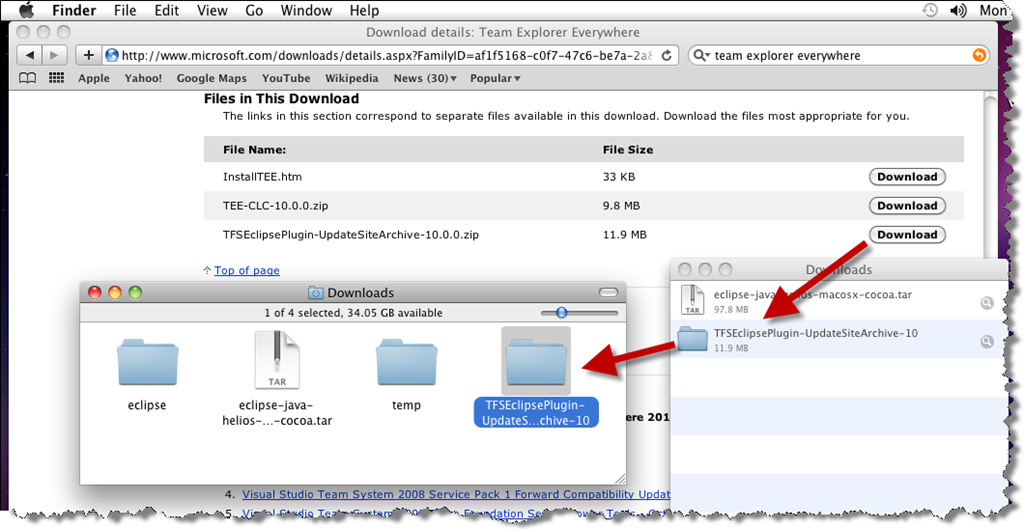Screen dimensions: 1024x529
Task: Download TFSEclipsePlugin-UpdateSiteArchive-10.0.0.zip file
Action: pyautogui.click(x=907, y=234)
